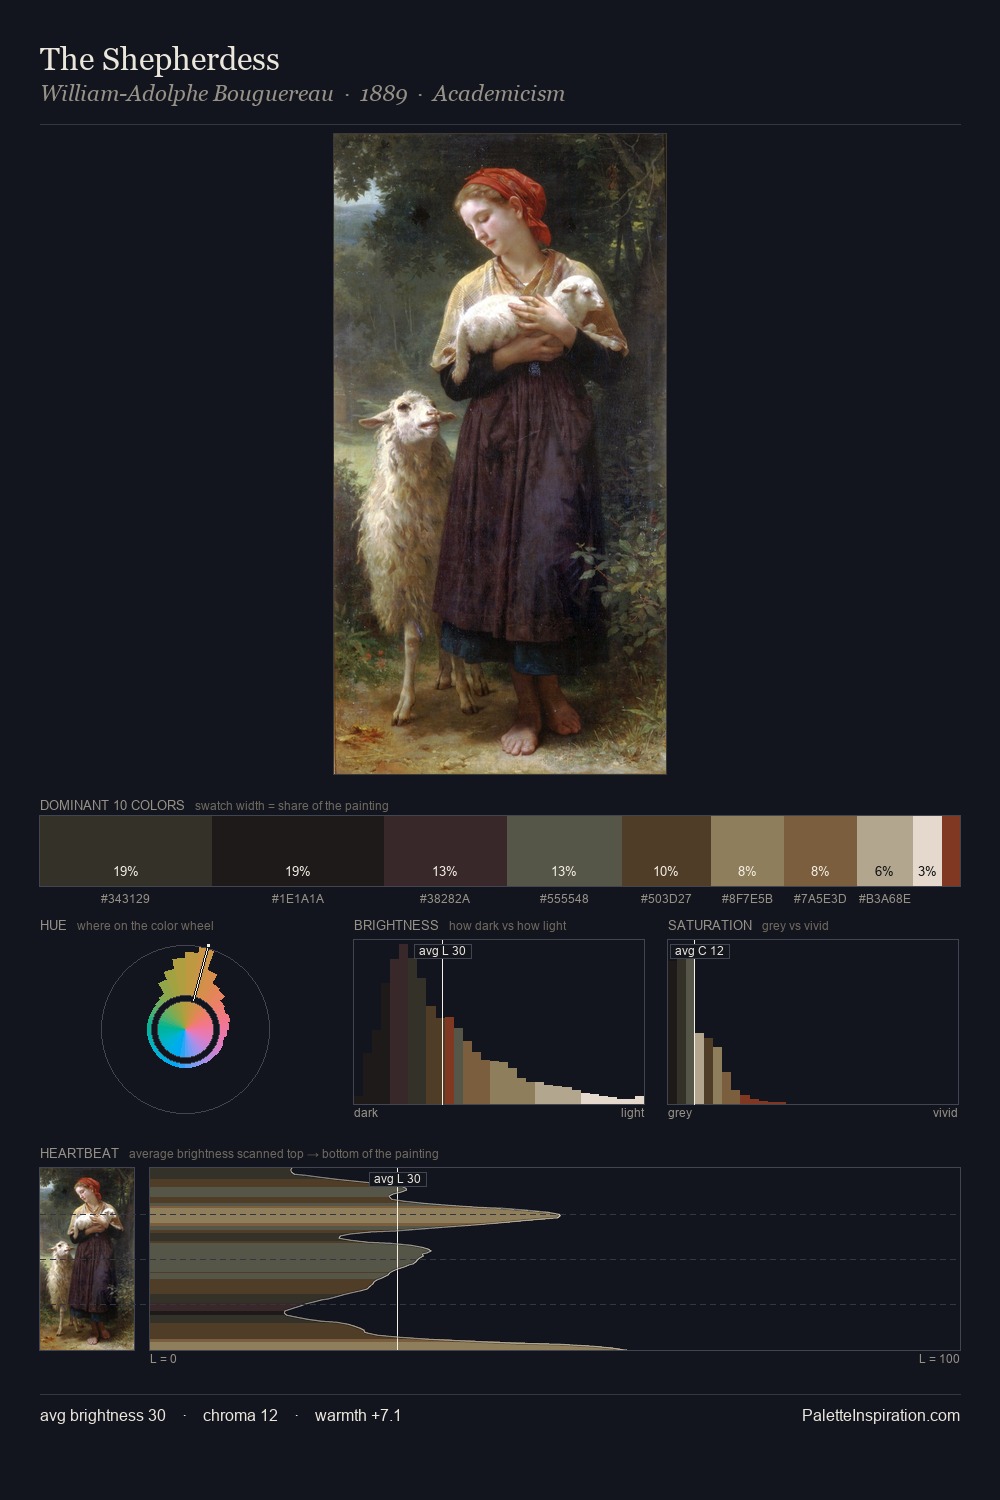Click the #343129 hex code label

pyautogui.click(x=125, y=899)
